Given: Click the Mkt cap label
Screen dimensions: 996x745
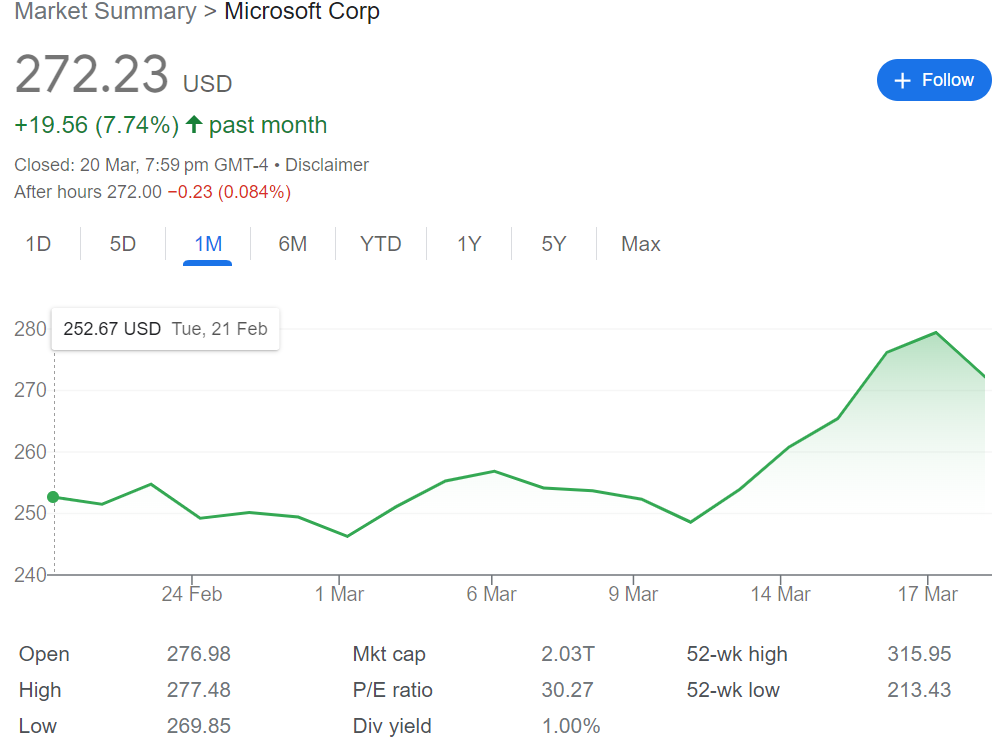Looking at the screenshot, I should click(x=389, y=654).
